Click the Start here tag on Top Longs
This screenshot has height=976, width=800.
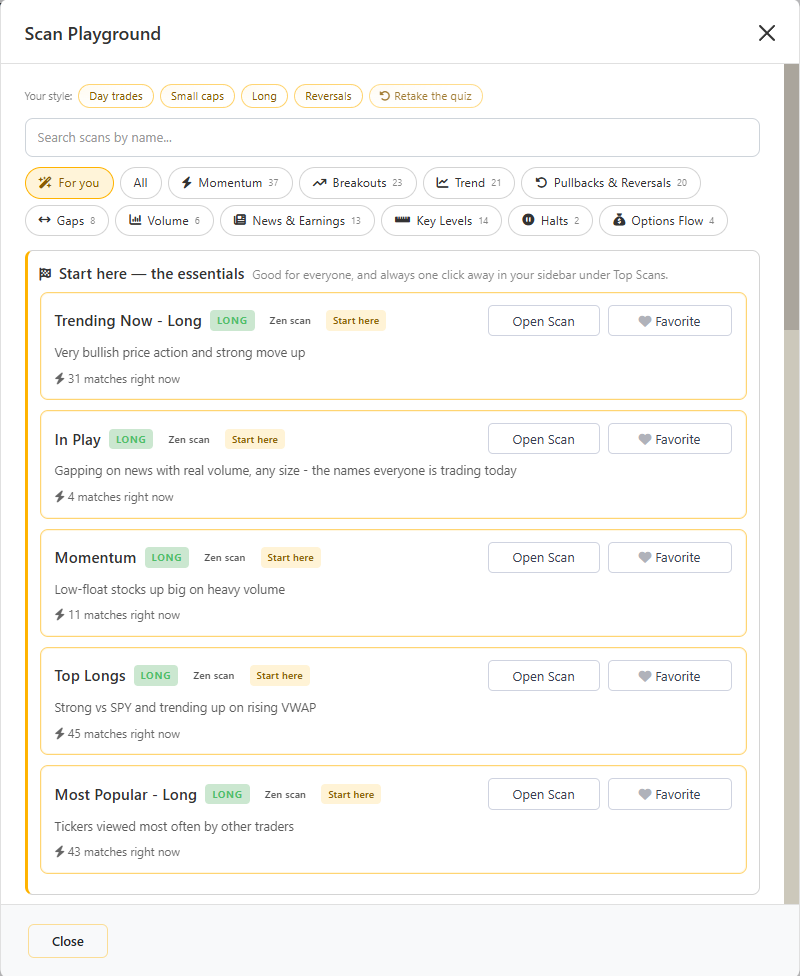[280, 676]
